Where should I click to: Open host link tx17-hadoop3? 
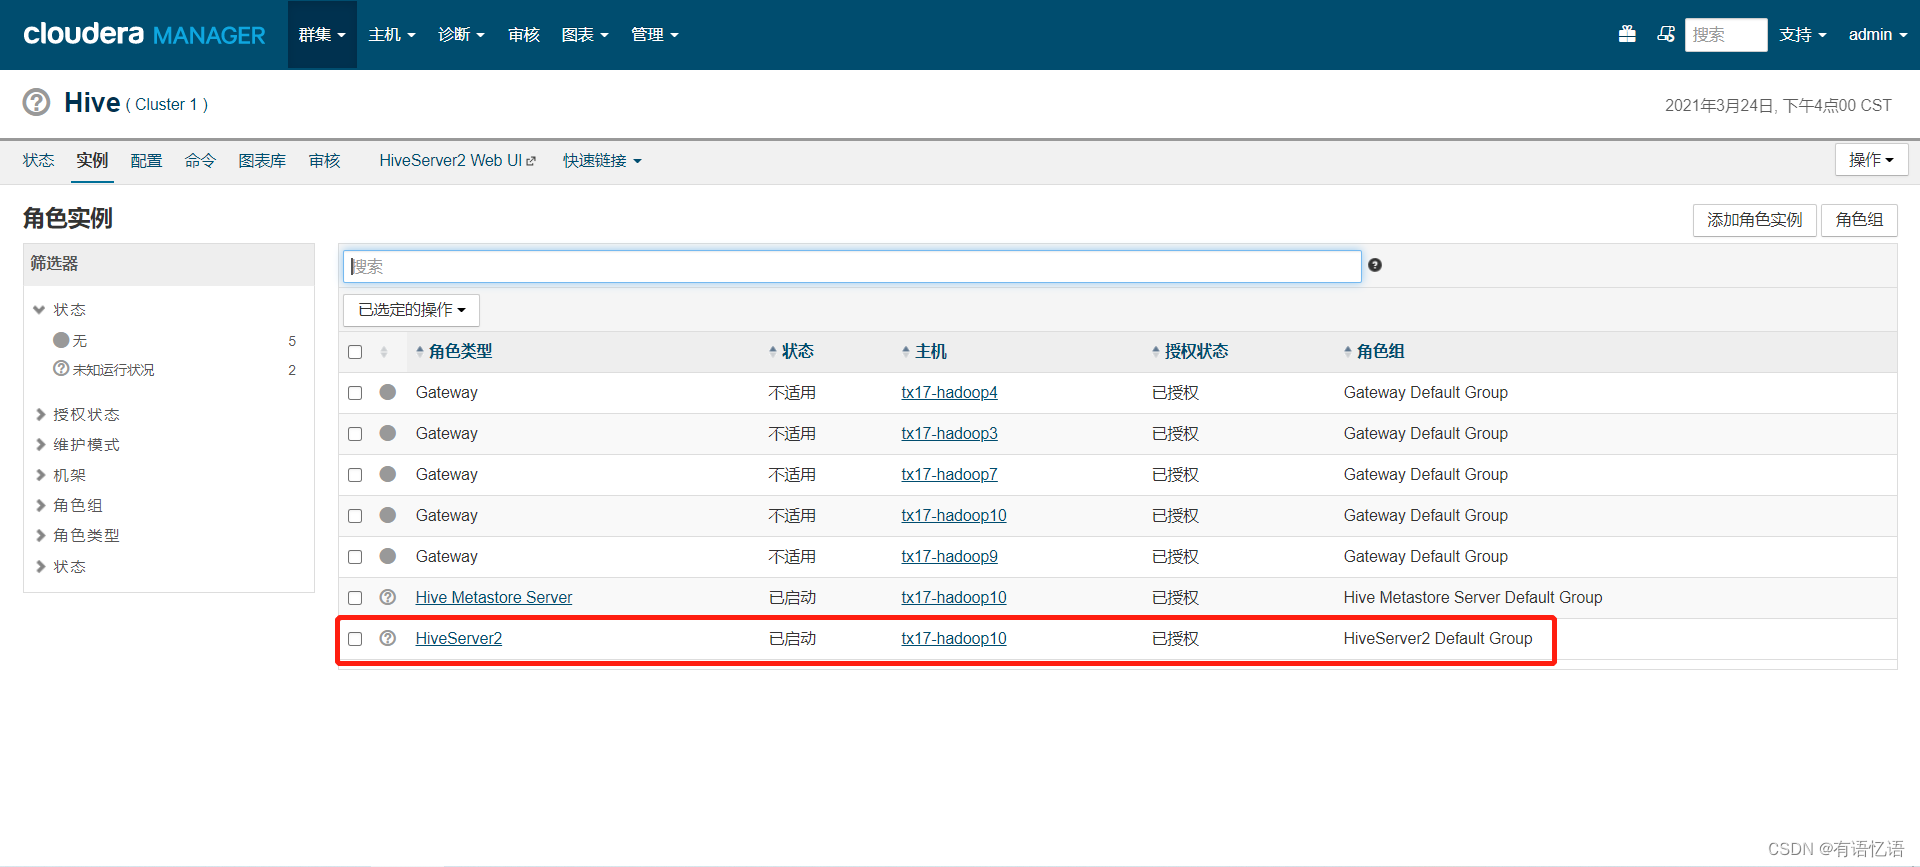coord(949,433)
